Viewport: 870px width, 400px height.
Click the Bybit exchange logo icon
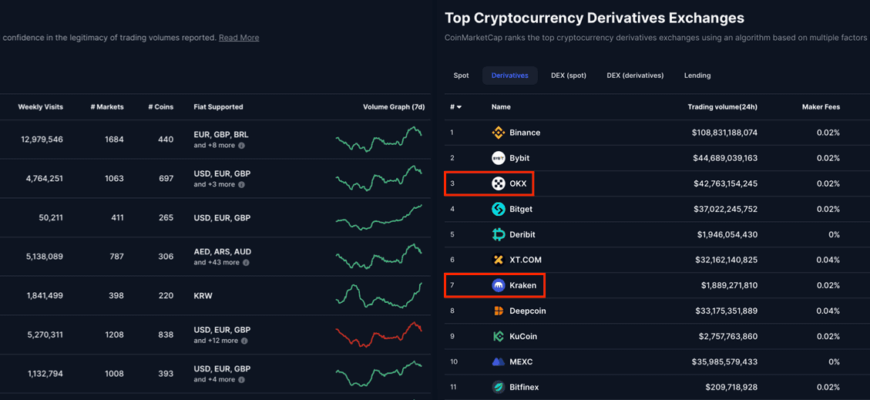[x=498, y=158]
